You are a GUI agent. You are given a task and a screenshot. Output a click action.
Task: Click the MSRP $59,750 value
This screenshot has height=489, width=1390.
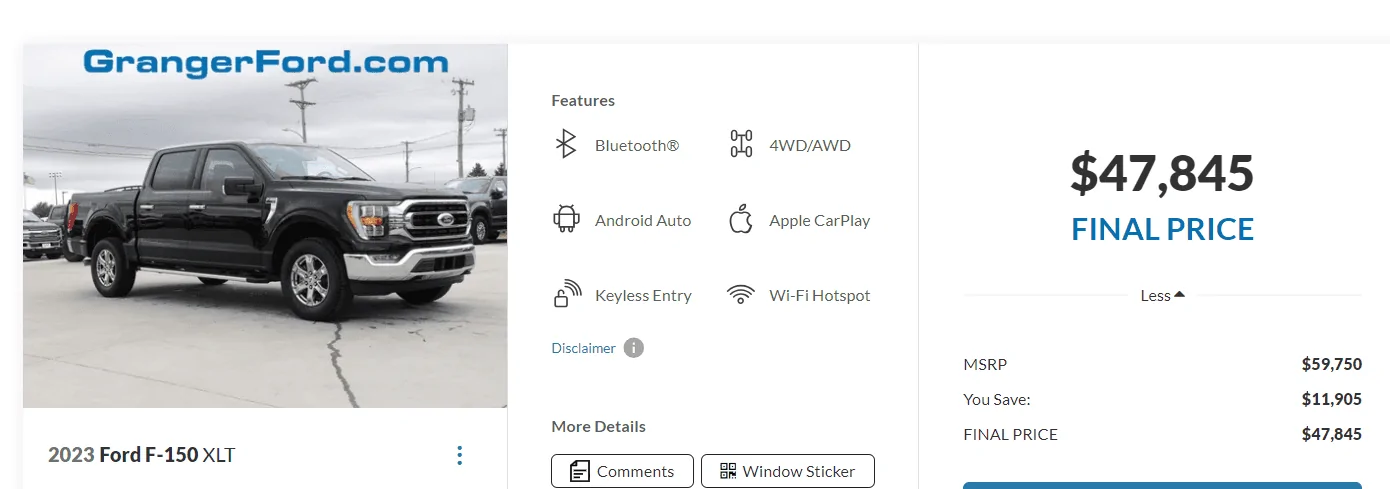coord(1332,364)
